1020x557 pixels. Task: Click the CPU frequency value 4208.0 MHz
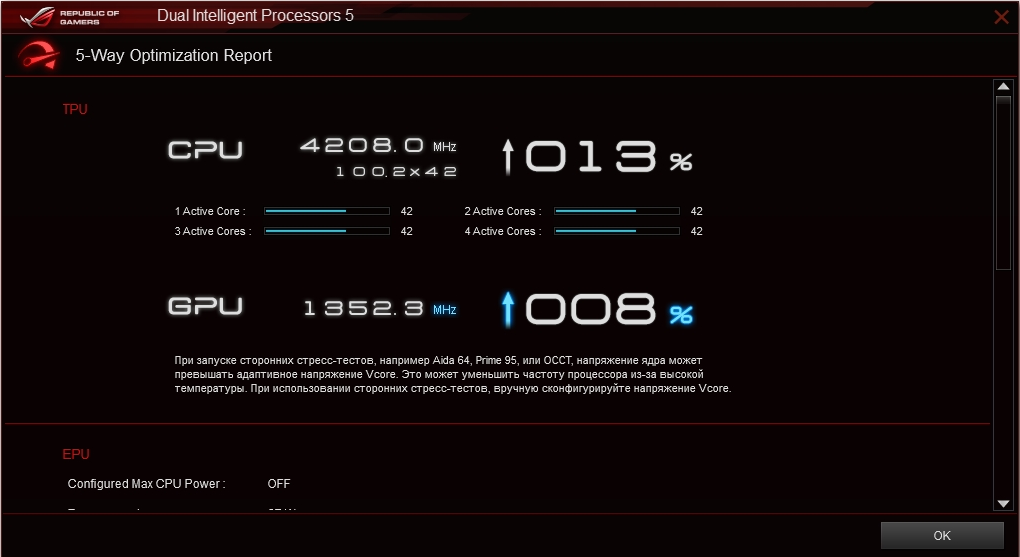pos(378,146)
